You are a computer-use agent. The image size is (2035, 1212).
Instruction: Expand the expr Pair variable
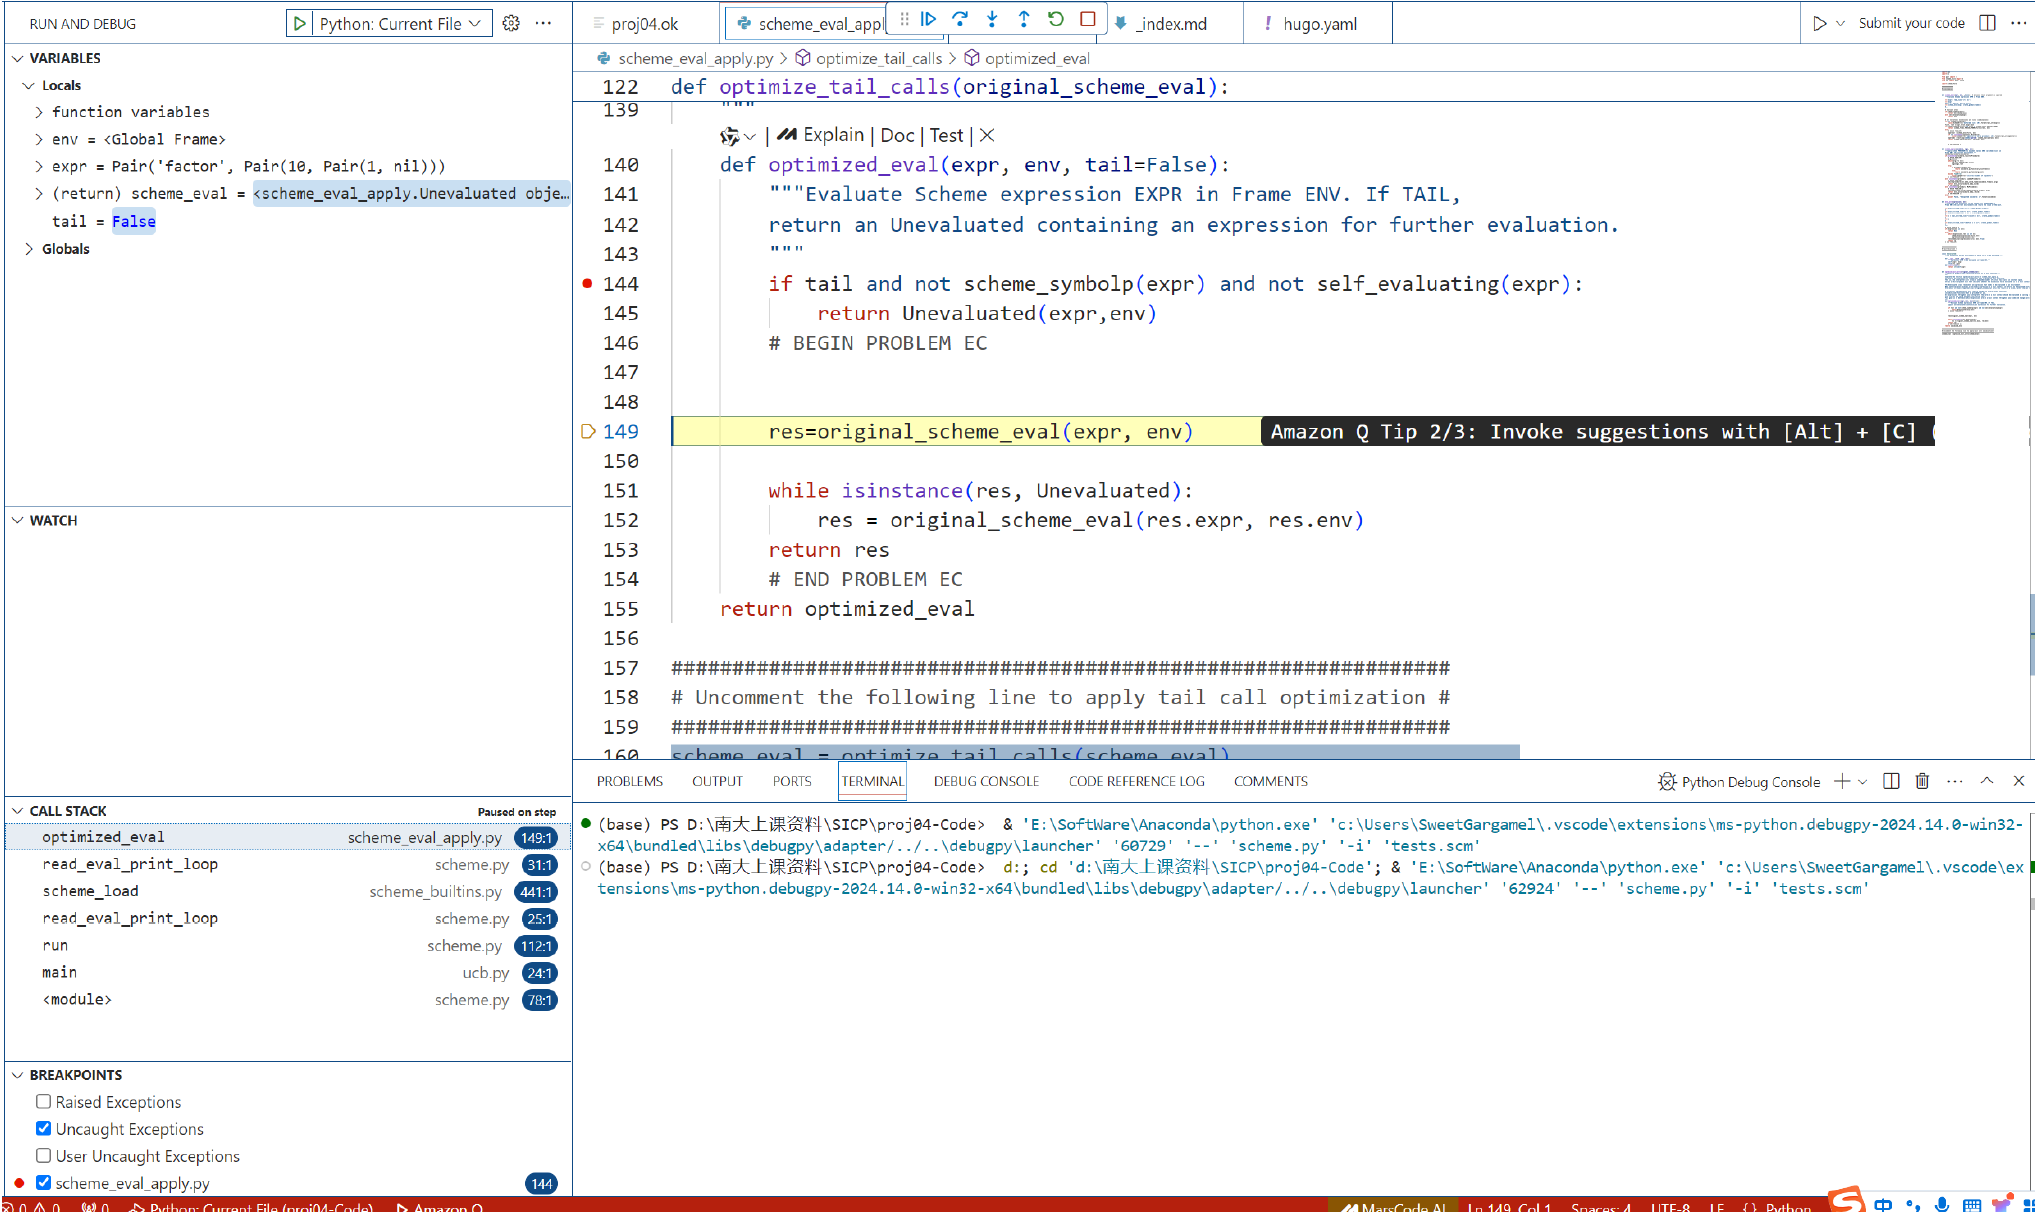(39, 166)
